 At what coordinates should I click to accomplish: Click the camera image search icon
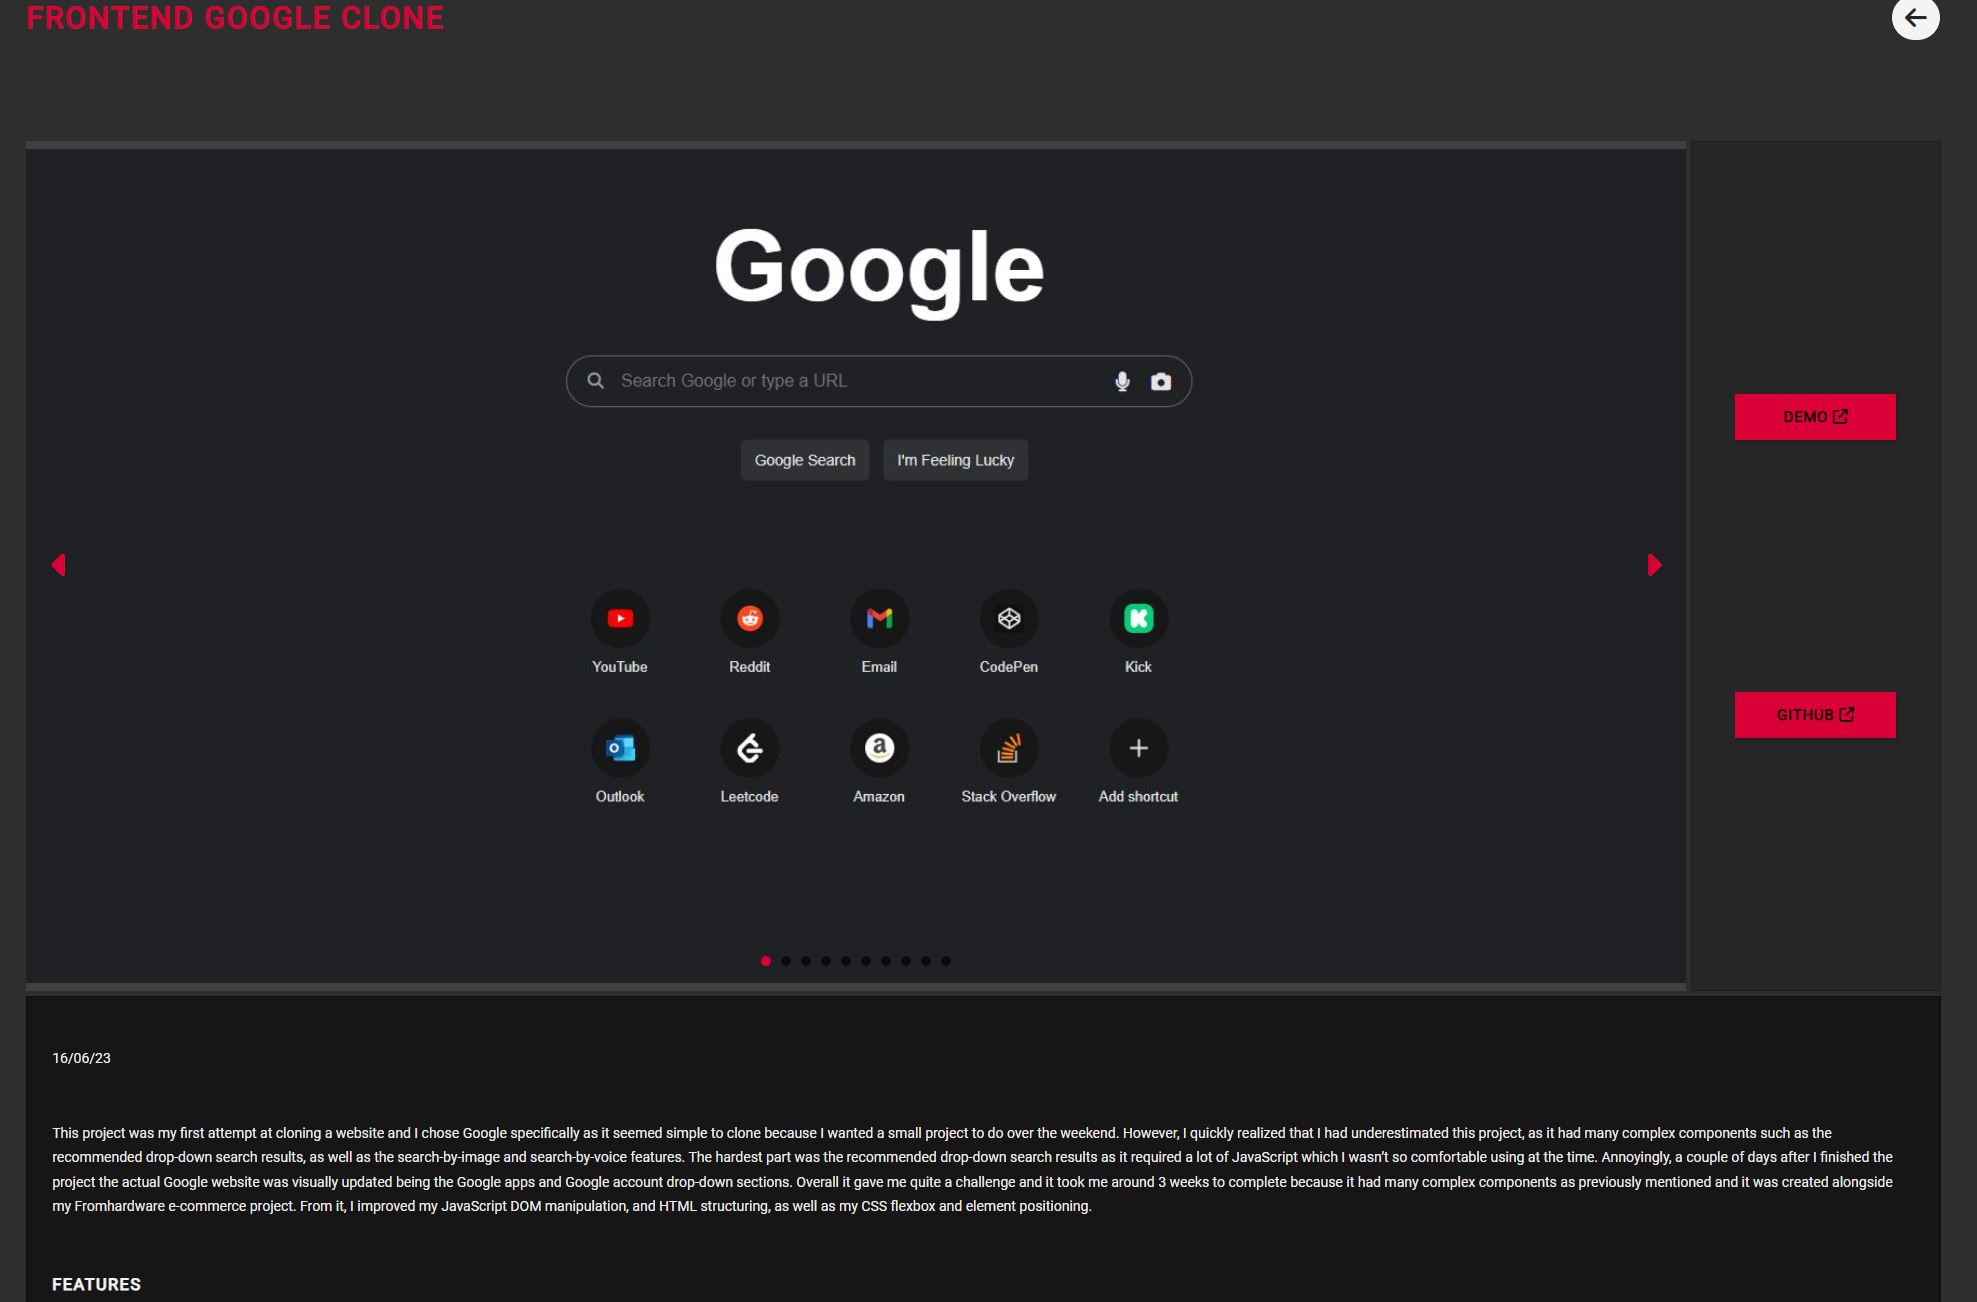(1160, 381)
